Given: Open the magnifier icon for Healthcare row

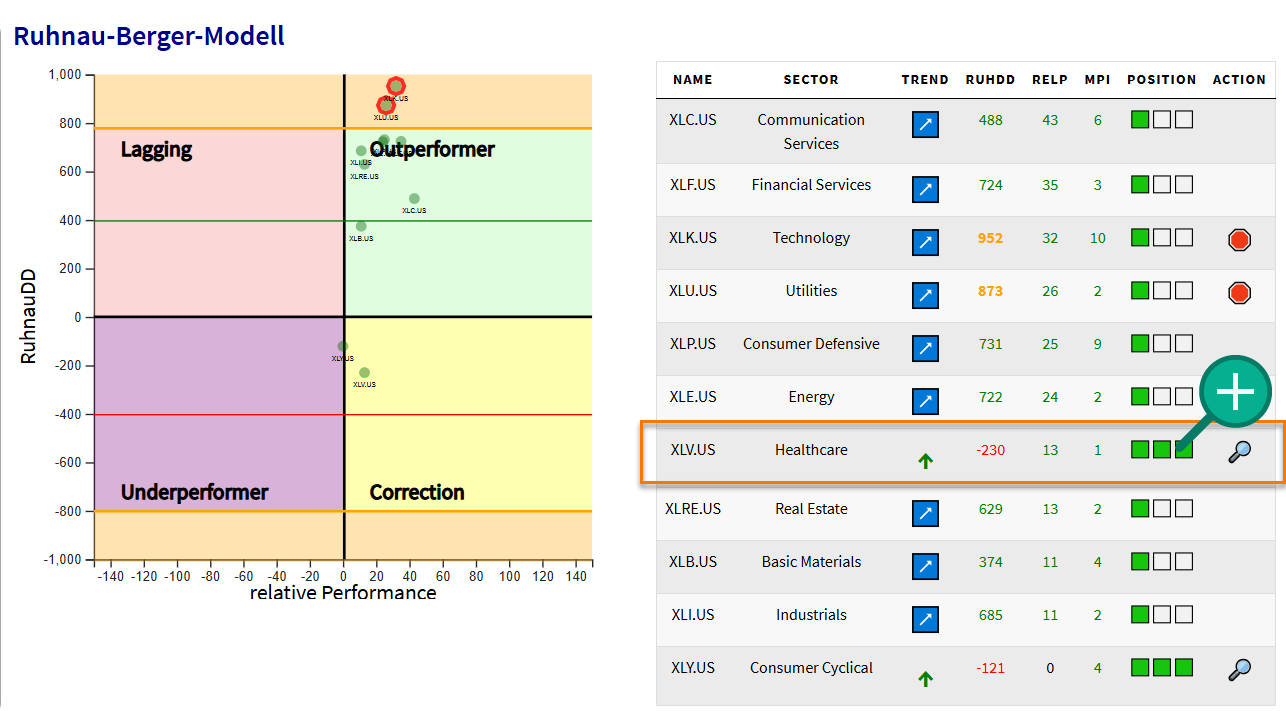Looking at the screenshot, I should (x=1239, y=452).
